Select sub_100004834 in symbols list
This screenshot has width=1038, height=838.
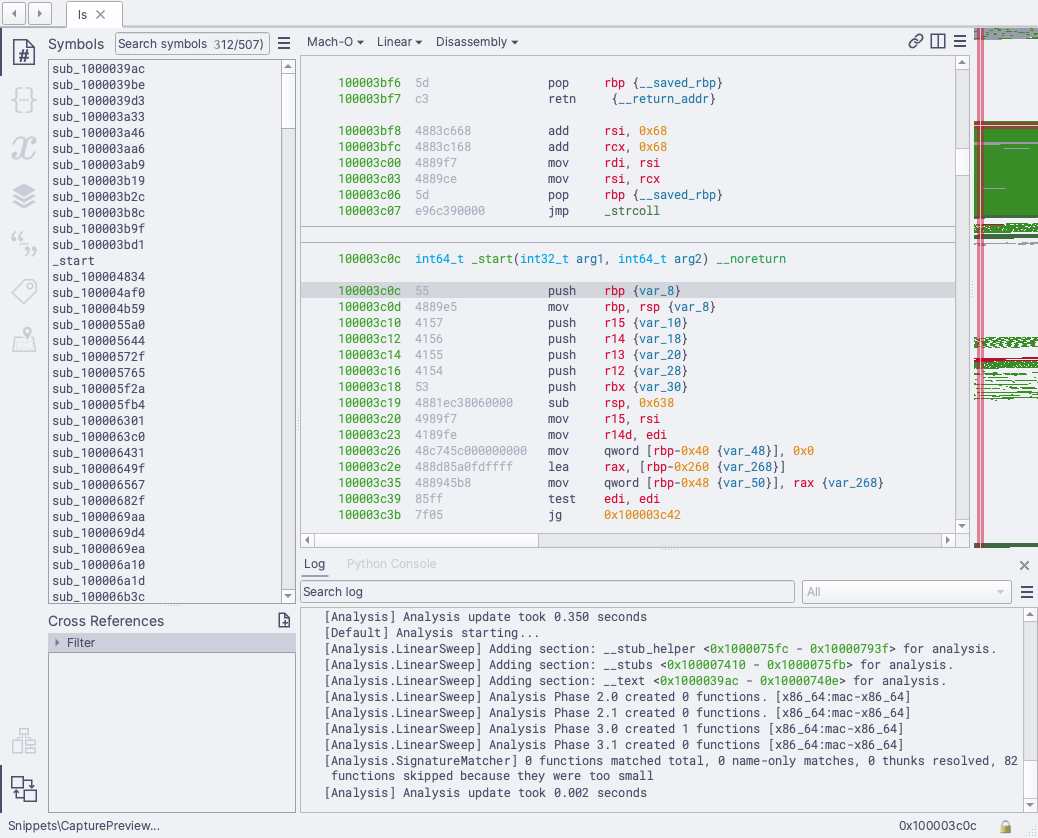pos(165,277)
